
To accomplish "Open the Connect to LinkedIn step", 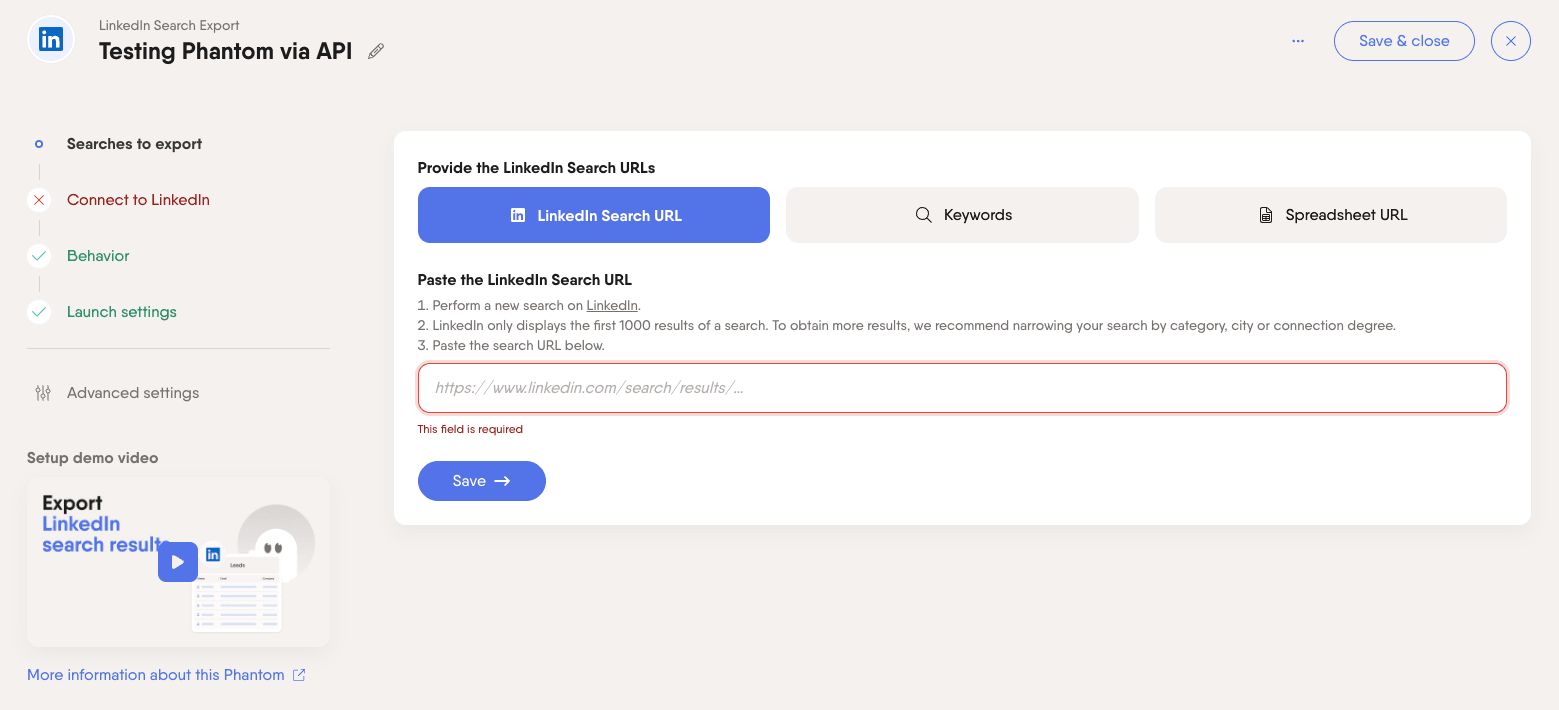I will click(138, 200).
